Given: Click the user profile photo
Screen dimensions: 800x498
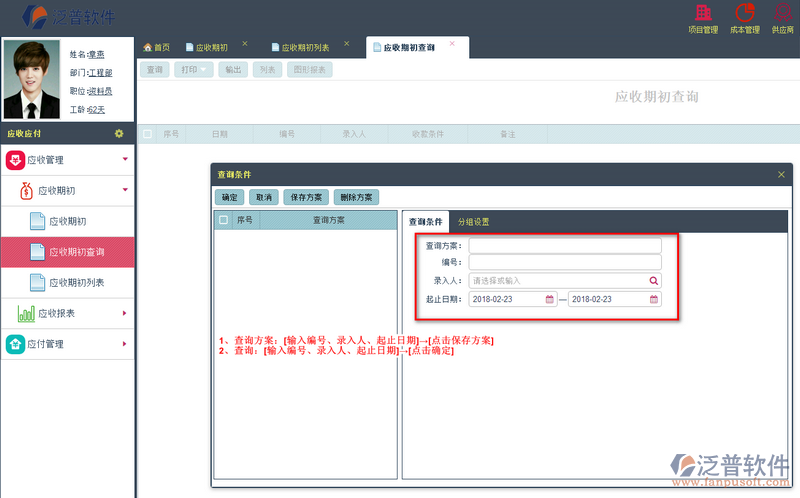Looking at the screenshot, I should pyautogui.click(x=31, y=79).
